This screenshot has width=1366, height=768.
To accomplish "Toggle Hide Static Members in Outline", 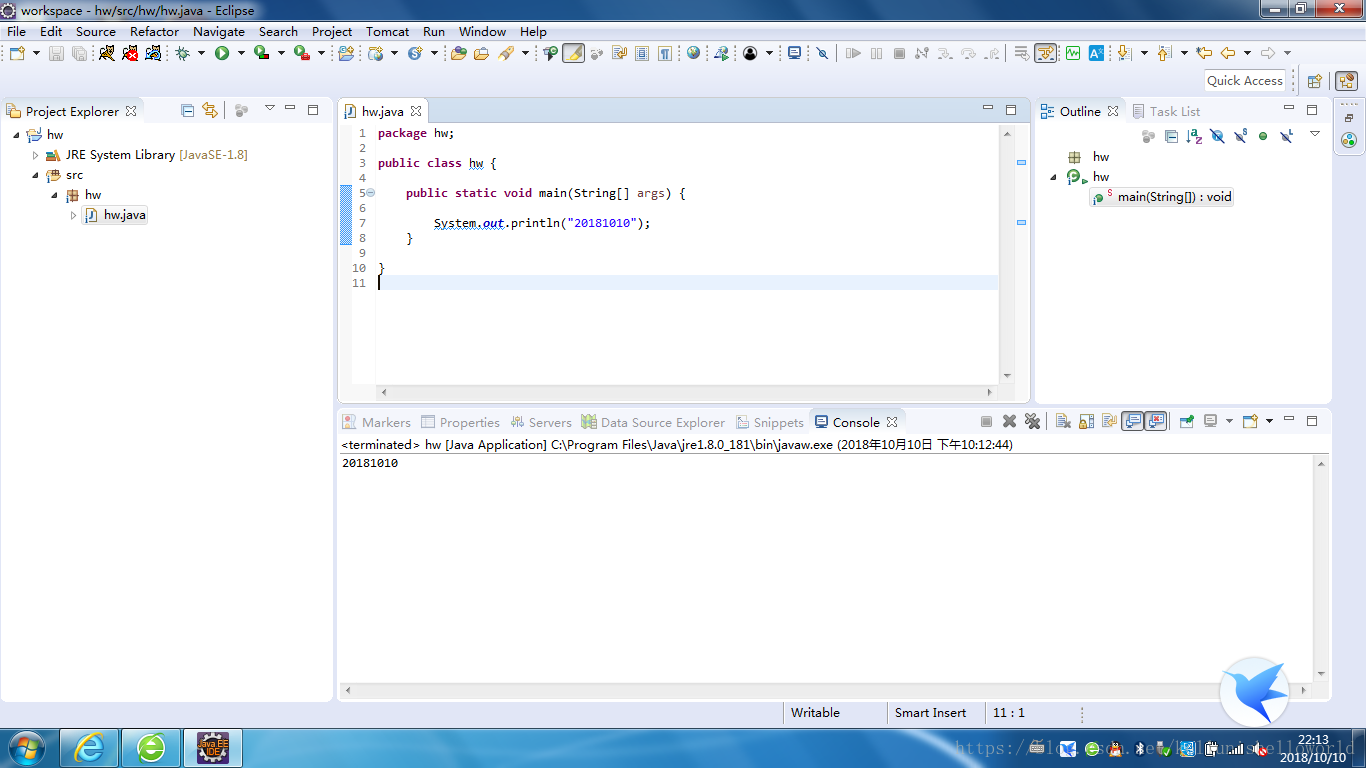I will coord(1240,136).
